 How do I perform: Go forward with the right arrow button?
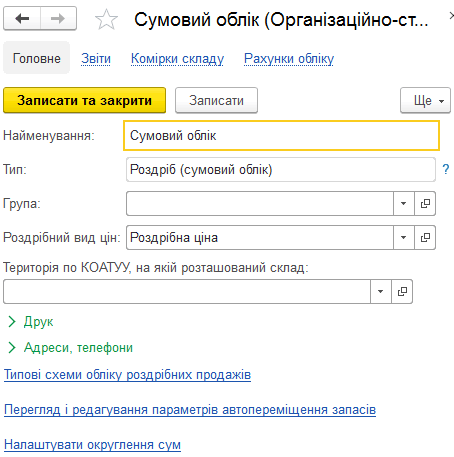pyautogui.click(x=58, y=19)
